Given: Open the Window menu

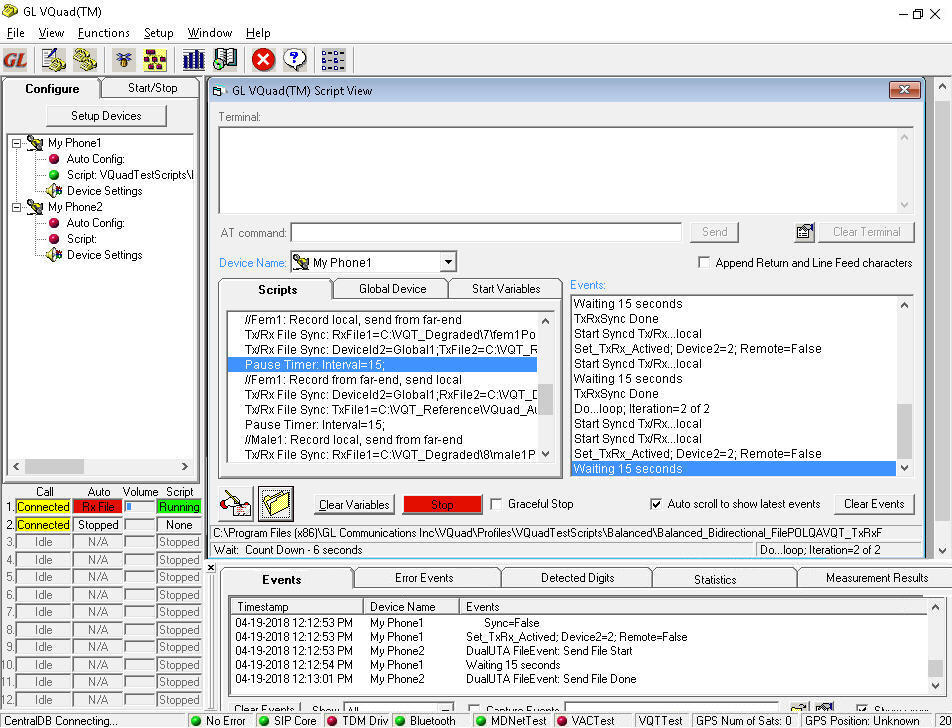Looking at the screenshot, I should [x=209, y=33].
